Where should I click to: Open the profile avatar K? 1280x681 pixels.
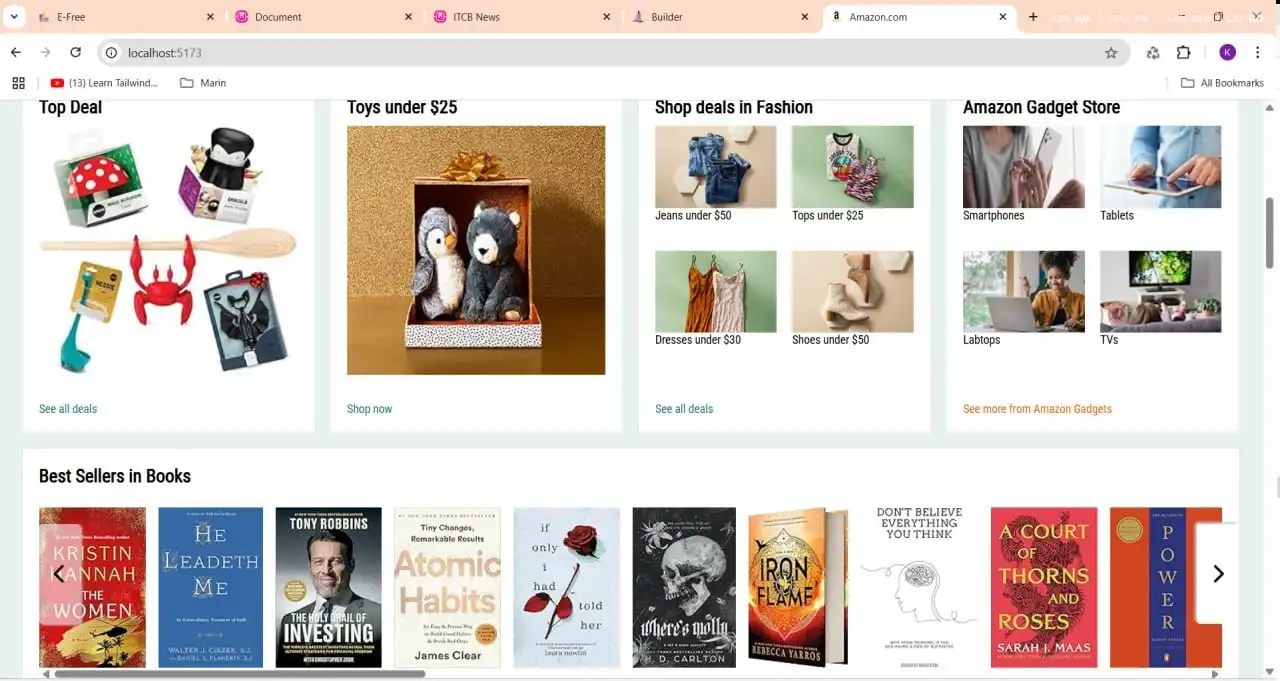[1227, 53]
